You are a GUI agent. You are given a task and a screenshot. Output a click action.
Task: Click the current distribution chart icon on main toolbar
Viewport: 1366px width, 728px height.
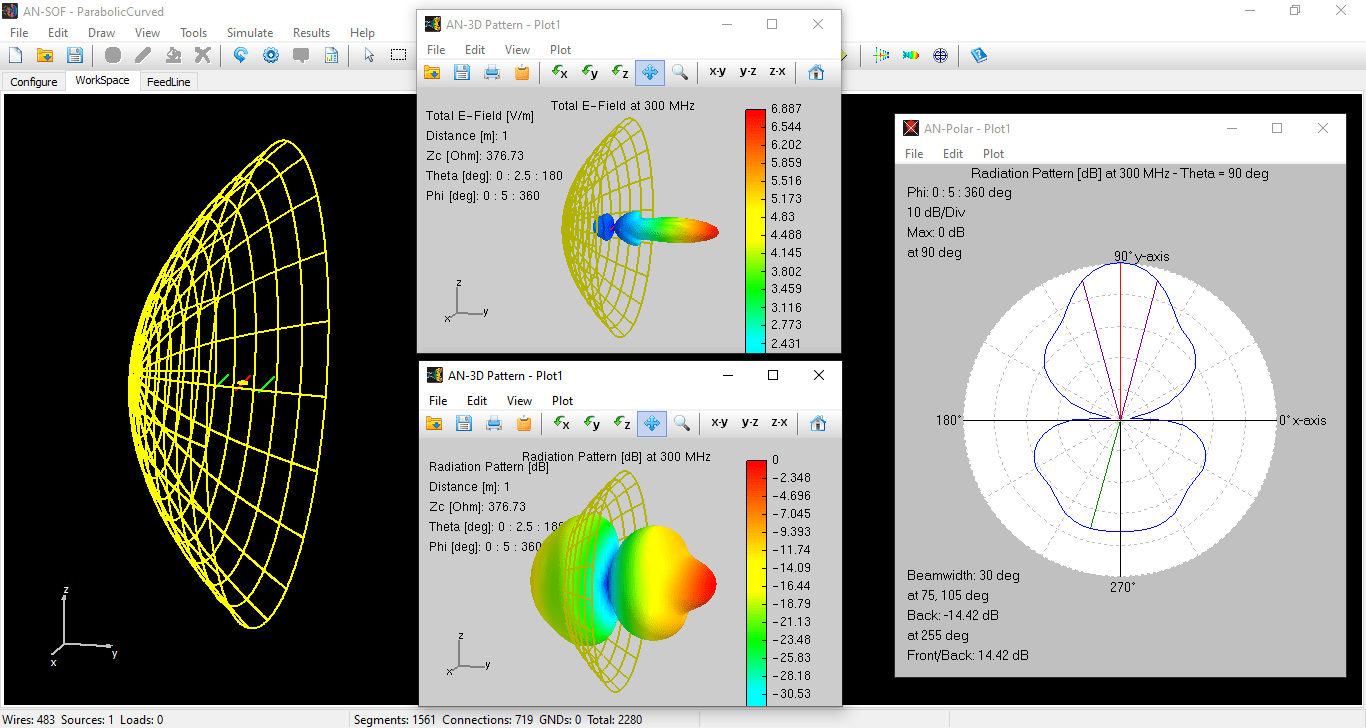(x=880, y=55)
